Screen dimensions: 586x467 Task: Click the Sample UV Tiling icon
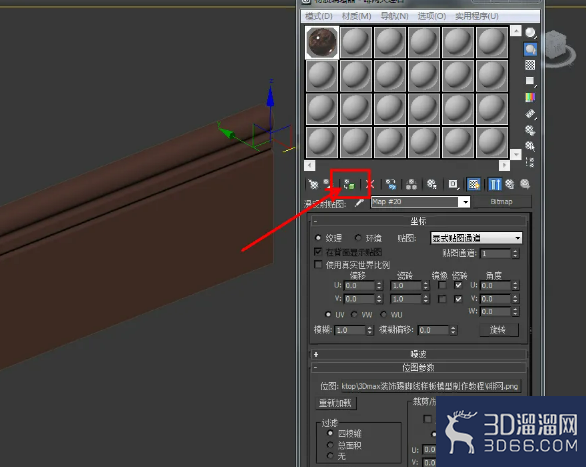(530, 81)
